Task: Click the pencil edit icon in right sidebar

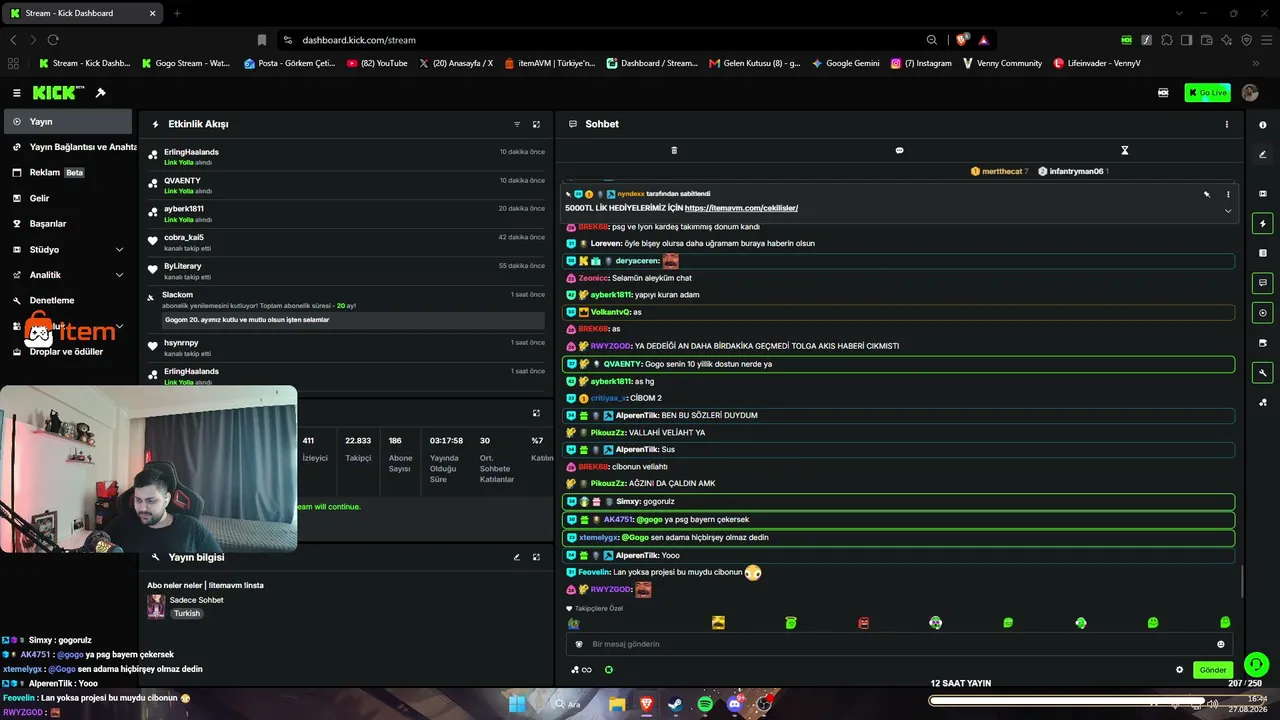Action: point(1263,154)
